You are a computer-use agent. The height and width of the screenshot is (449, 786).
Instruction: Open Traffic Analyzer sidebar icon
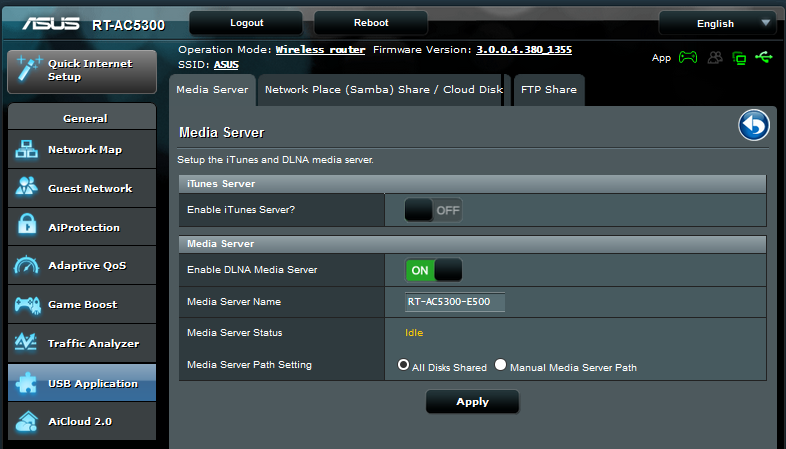coord(26,343)
